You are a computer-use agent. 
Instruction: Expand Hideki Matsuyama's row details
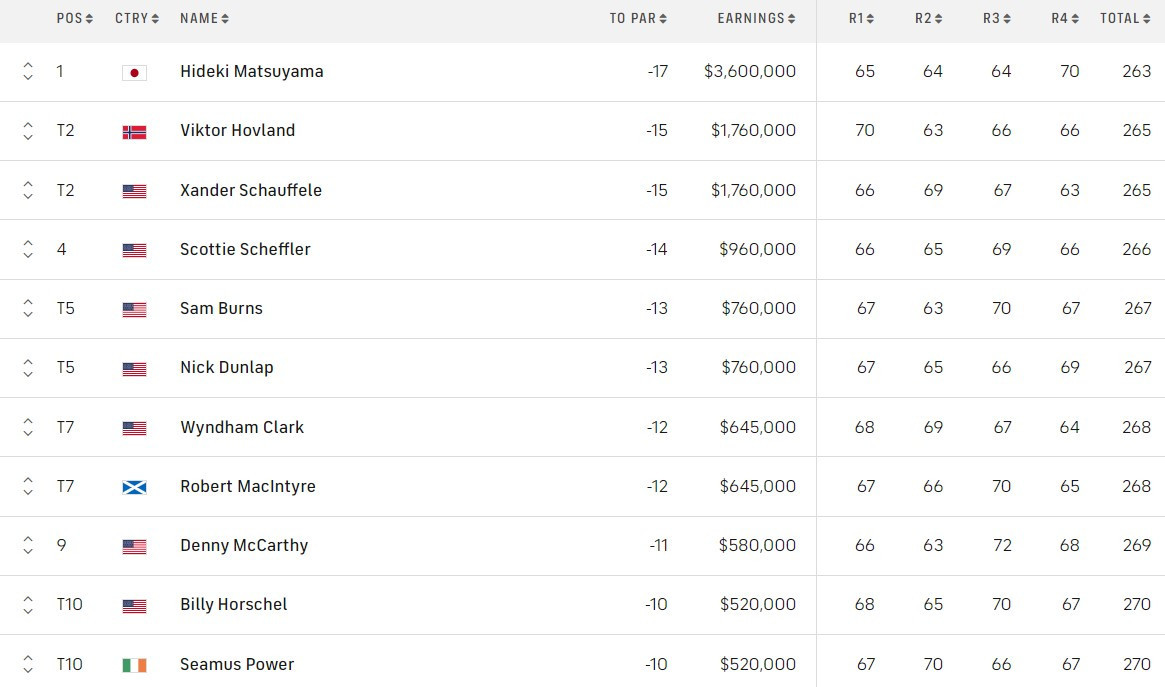click(28, 72)
